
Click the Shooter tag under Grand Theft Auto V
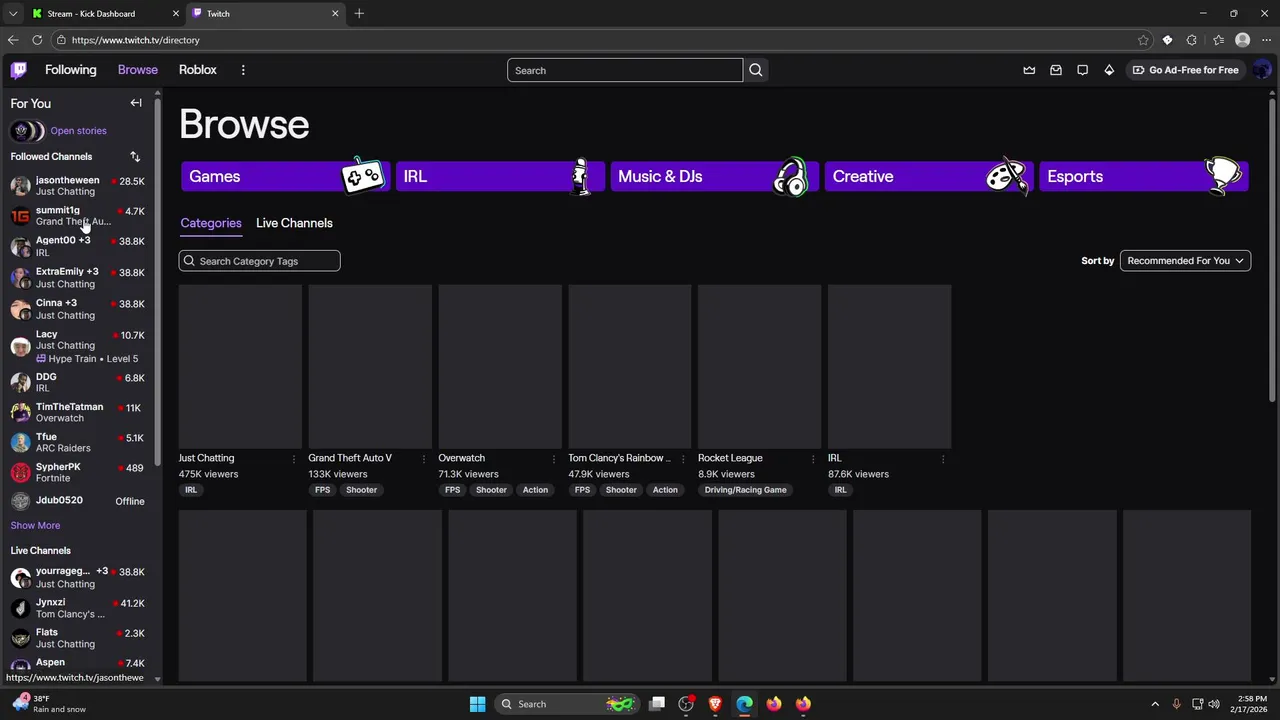tap(361, 490)
